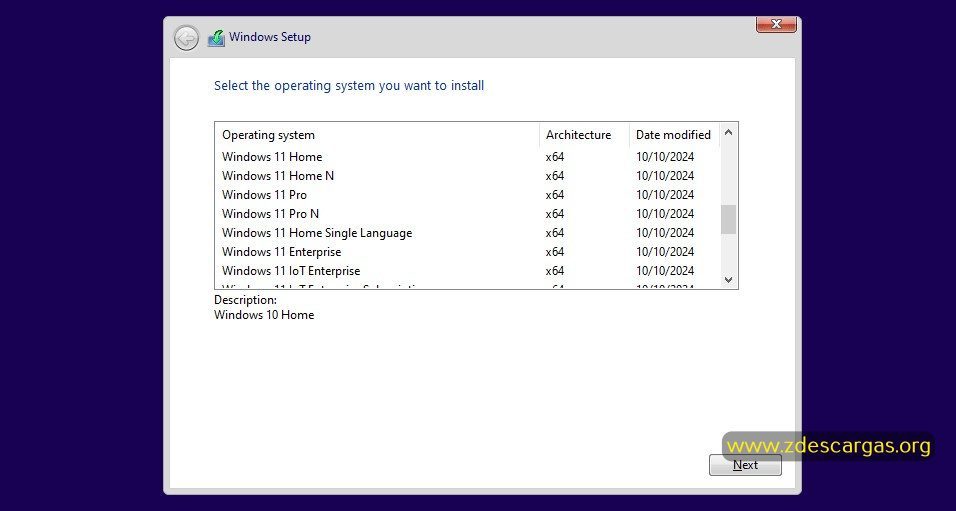
Task: Click date 10/10/2024 in Windows 11 Enterprise row
Action: (x=665, y=251)
